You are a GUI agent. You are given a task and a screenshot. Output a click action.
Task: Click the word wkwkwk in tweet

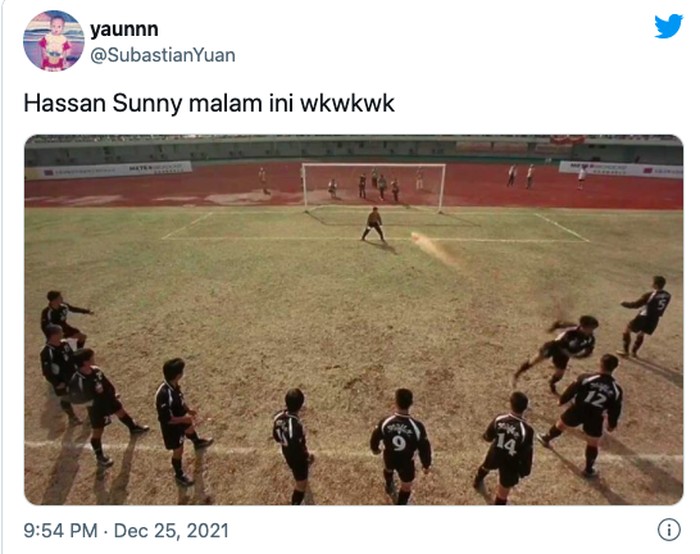[347, 104]
